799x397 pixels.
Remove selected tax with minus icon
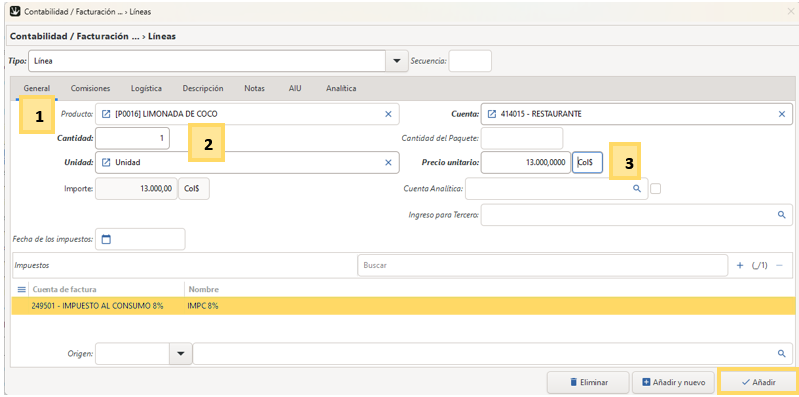[x=779, y=266]
